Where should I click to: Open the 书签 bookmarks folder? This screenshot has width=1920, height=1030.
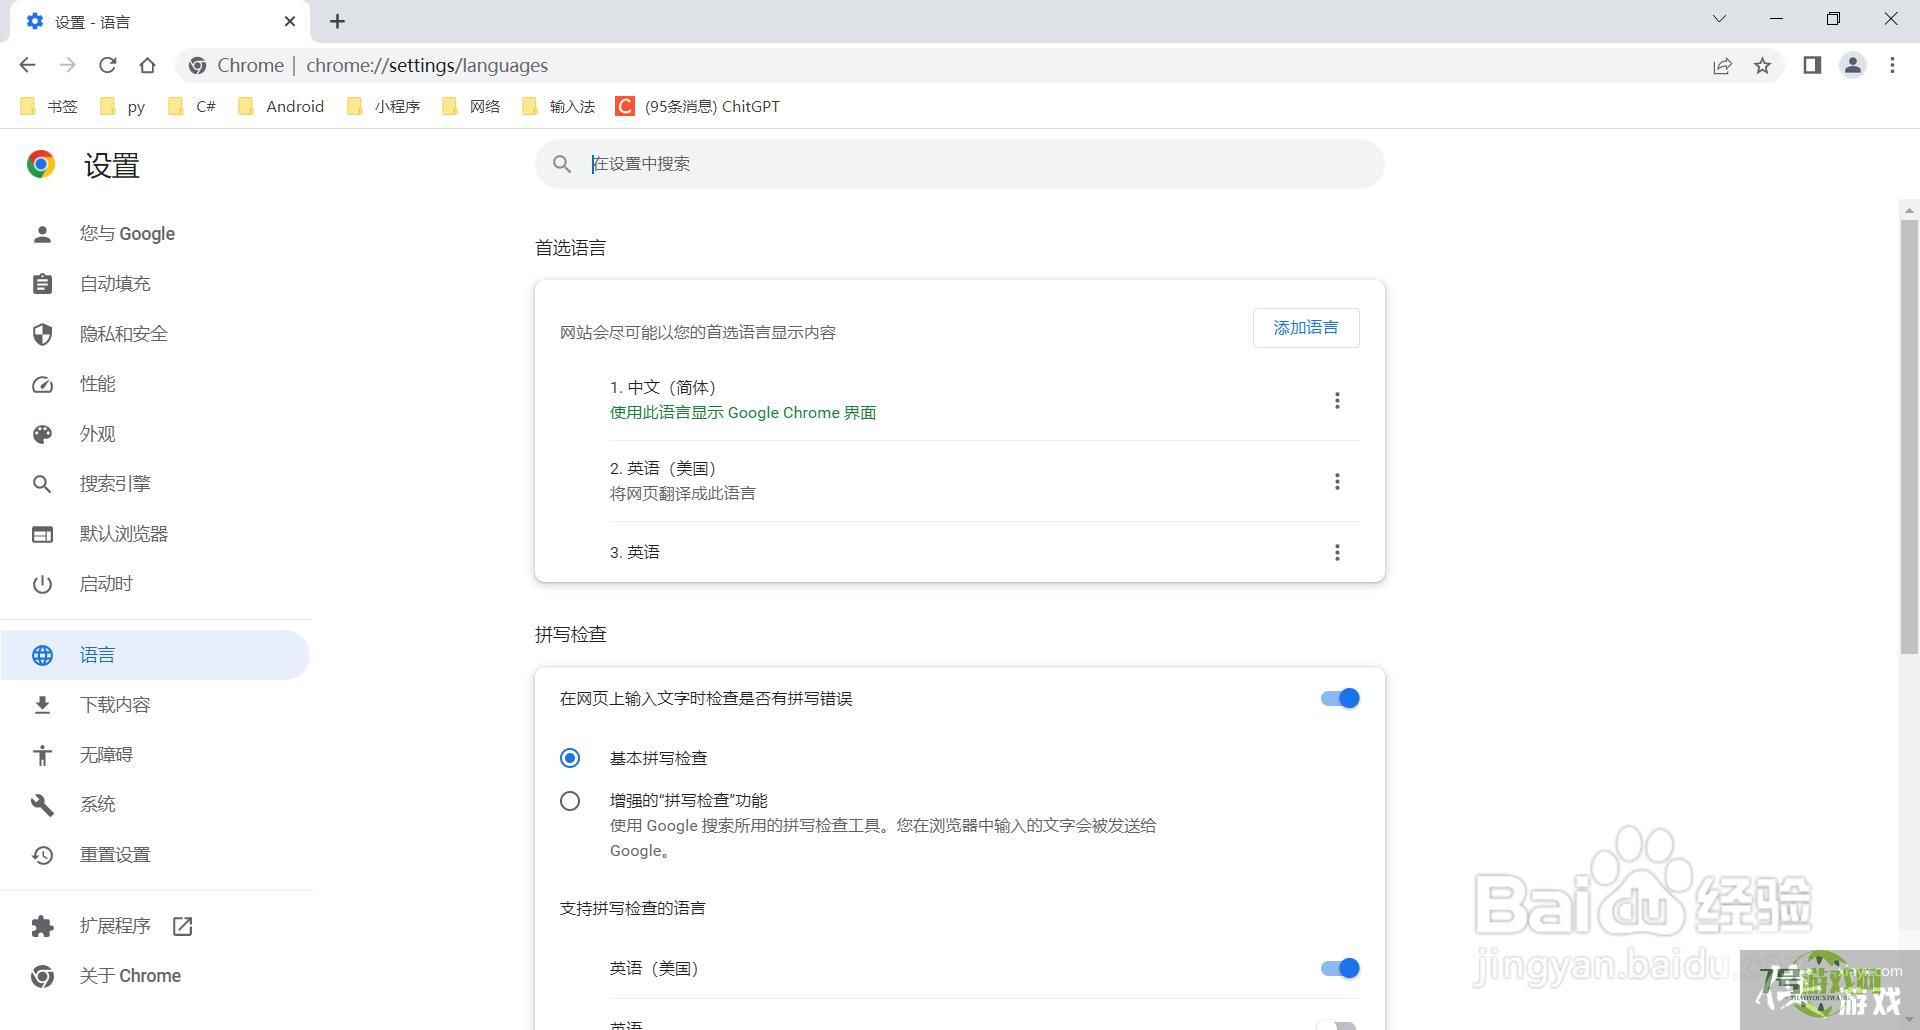[49, 106]
